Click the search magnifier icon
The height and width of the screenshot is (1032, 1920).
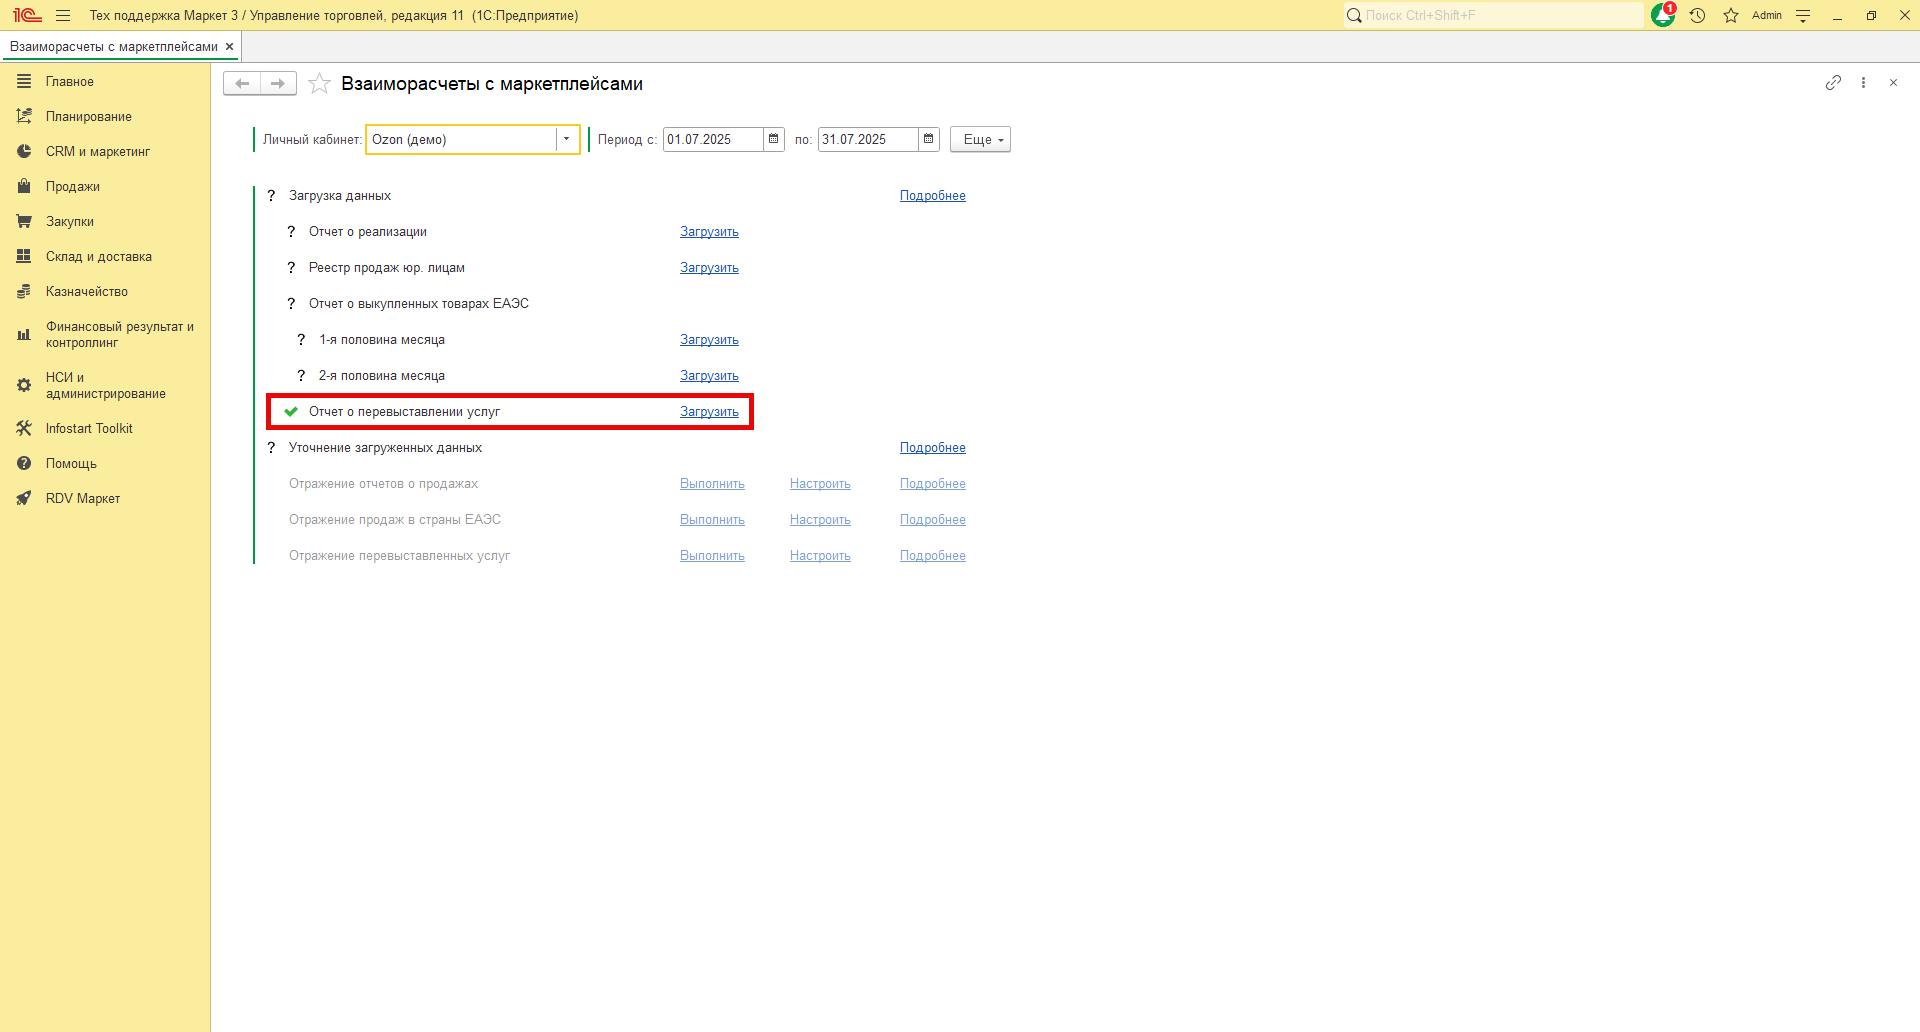(x=1354, y=15)
